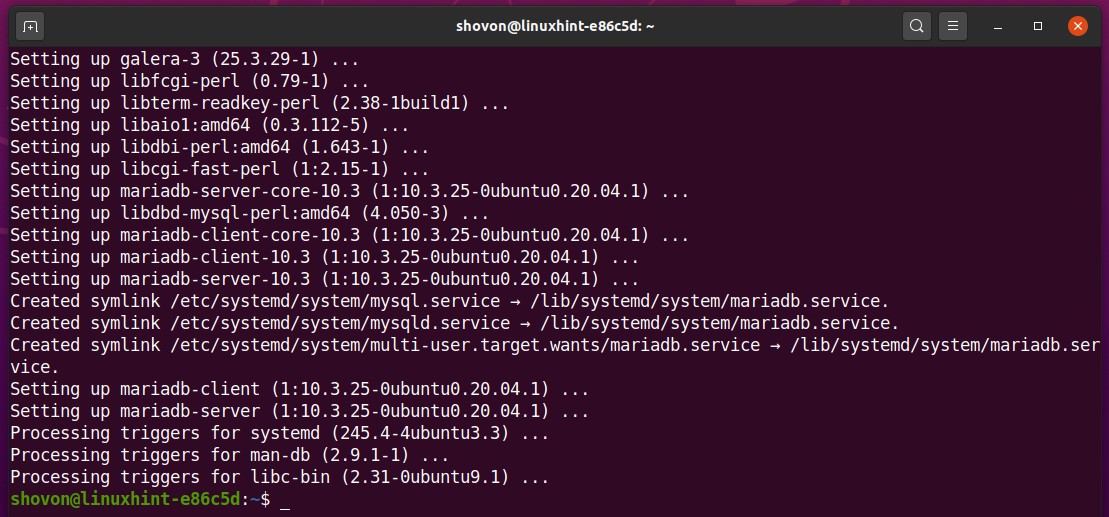Viewport: 1109px width, 517px height.
Task: Close the terminal window
Action: 1077,24
